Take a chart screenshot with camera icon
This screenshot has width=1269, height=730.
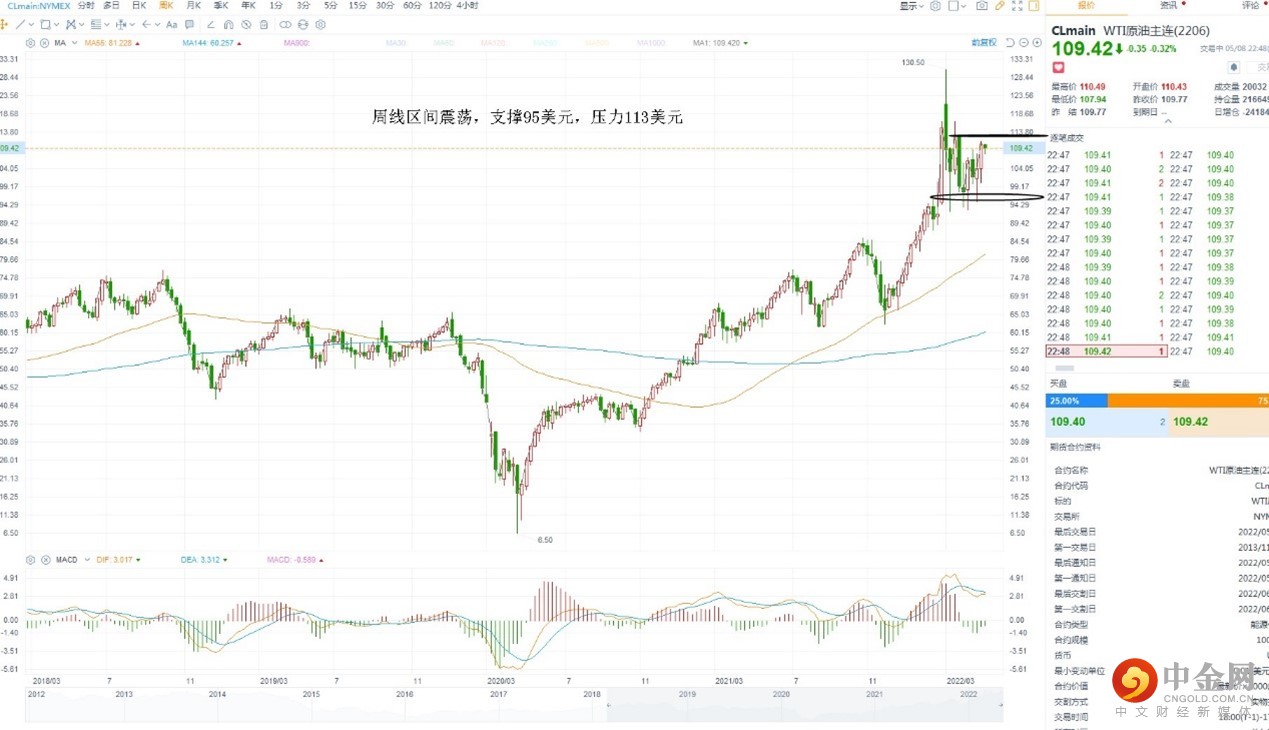pyautogui.click(x=982, y=6)
